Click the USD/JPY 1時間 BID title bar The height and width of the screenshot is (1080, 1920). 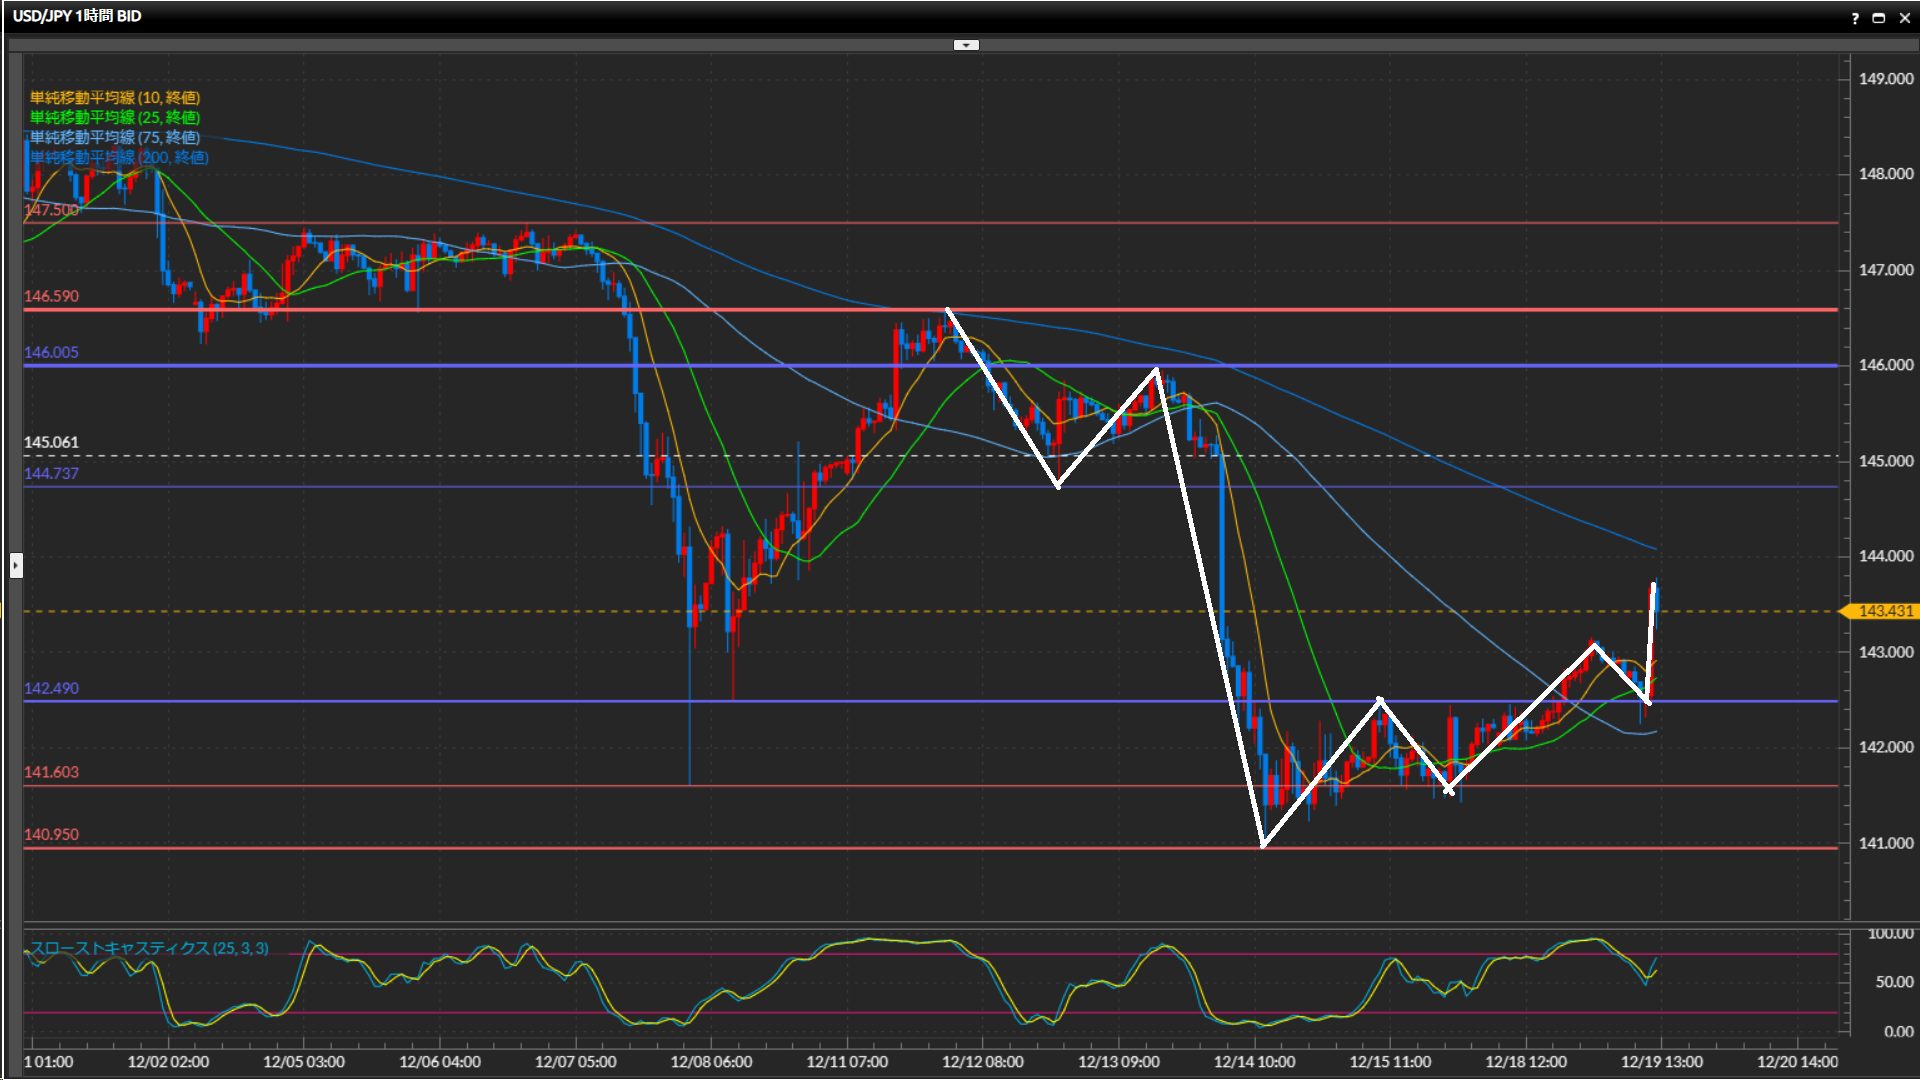tap(77, 16)
